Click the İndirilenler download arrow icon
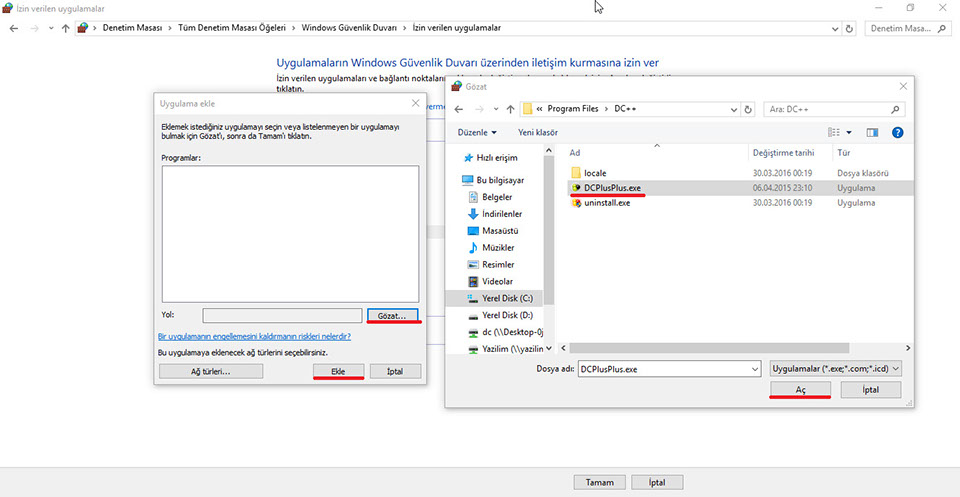 (x=473, y=214)
